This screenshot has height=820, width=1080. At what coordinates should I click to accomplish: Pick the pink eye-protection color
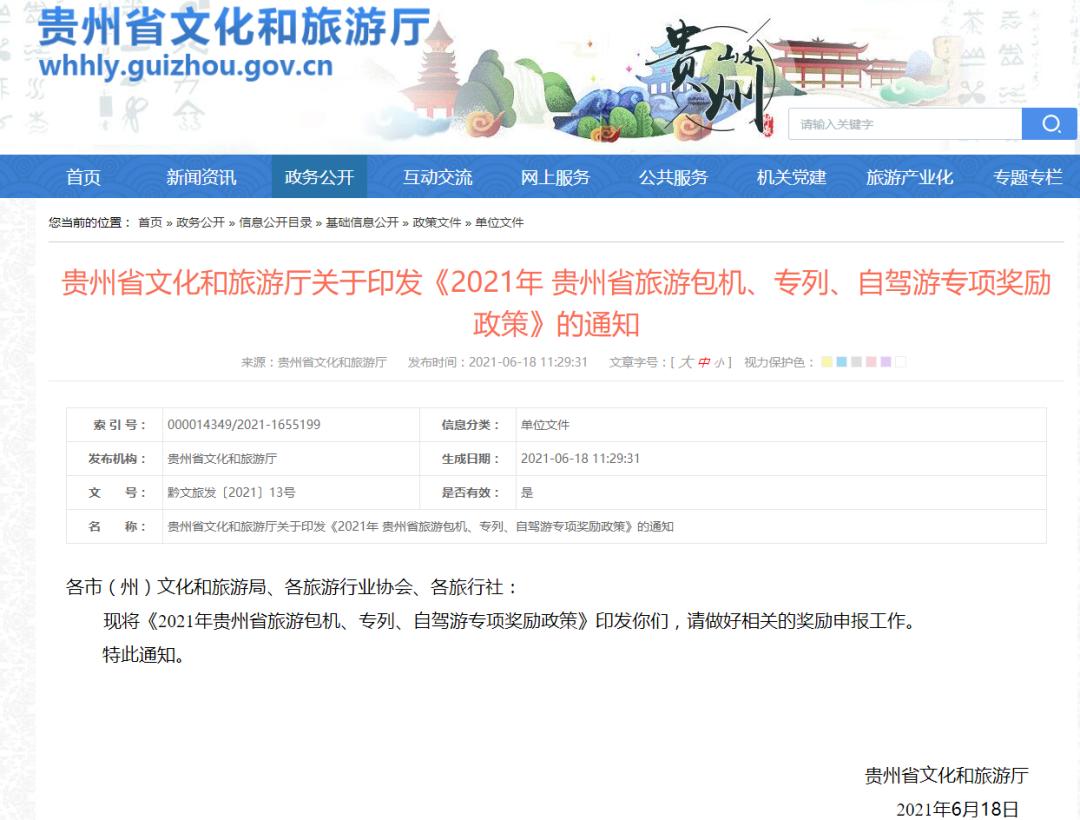pos(871,362)
